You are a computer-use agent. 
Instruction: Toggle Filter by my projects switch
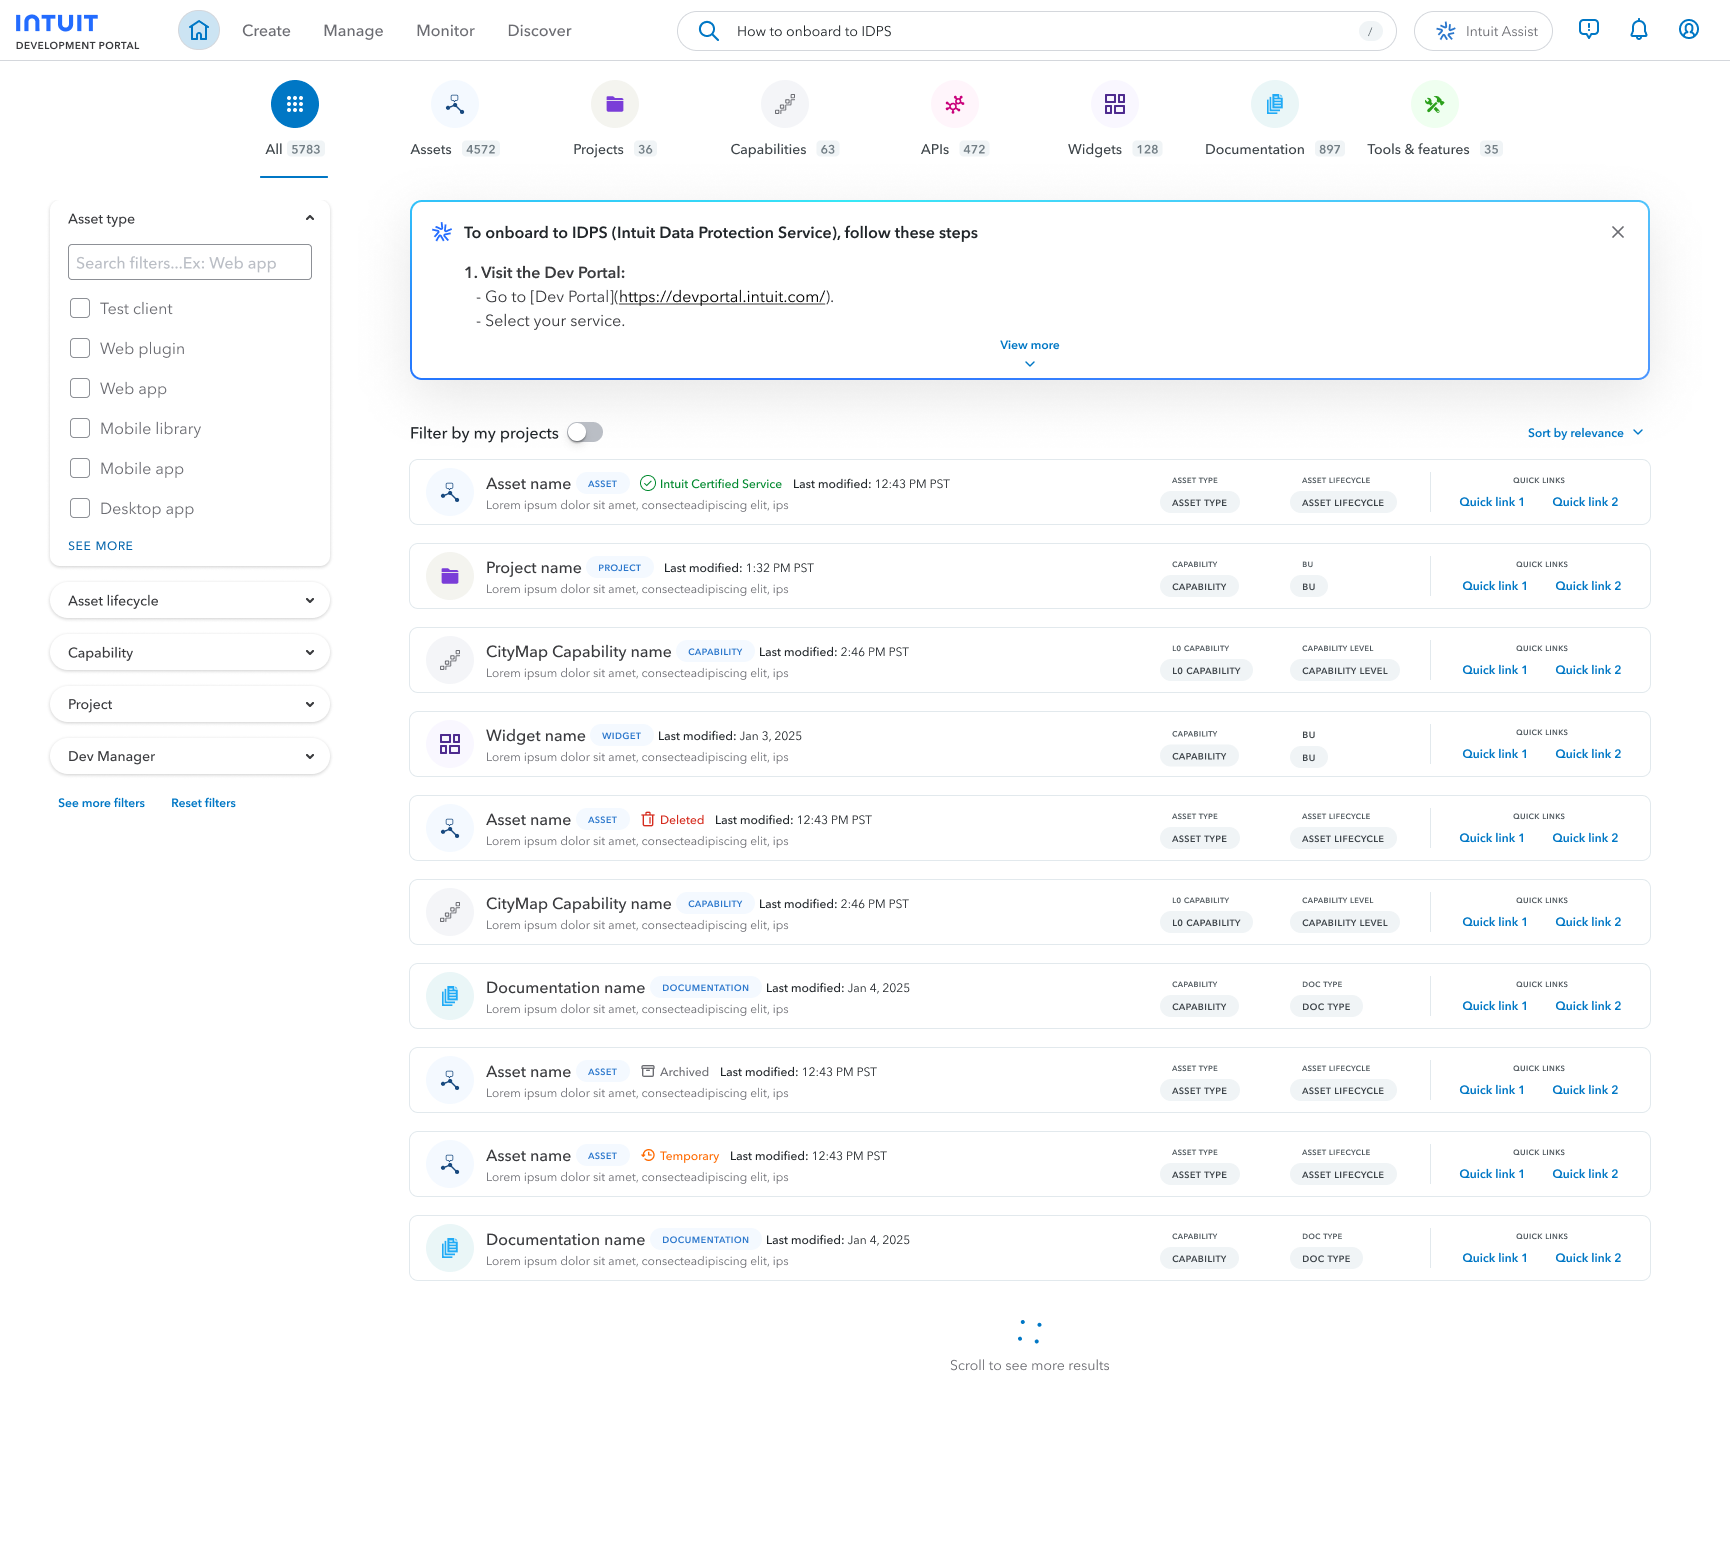[x=585, y=432]
